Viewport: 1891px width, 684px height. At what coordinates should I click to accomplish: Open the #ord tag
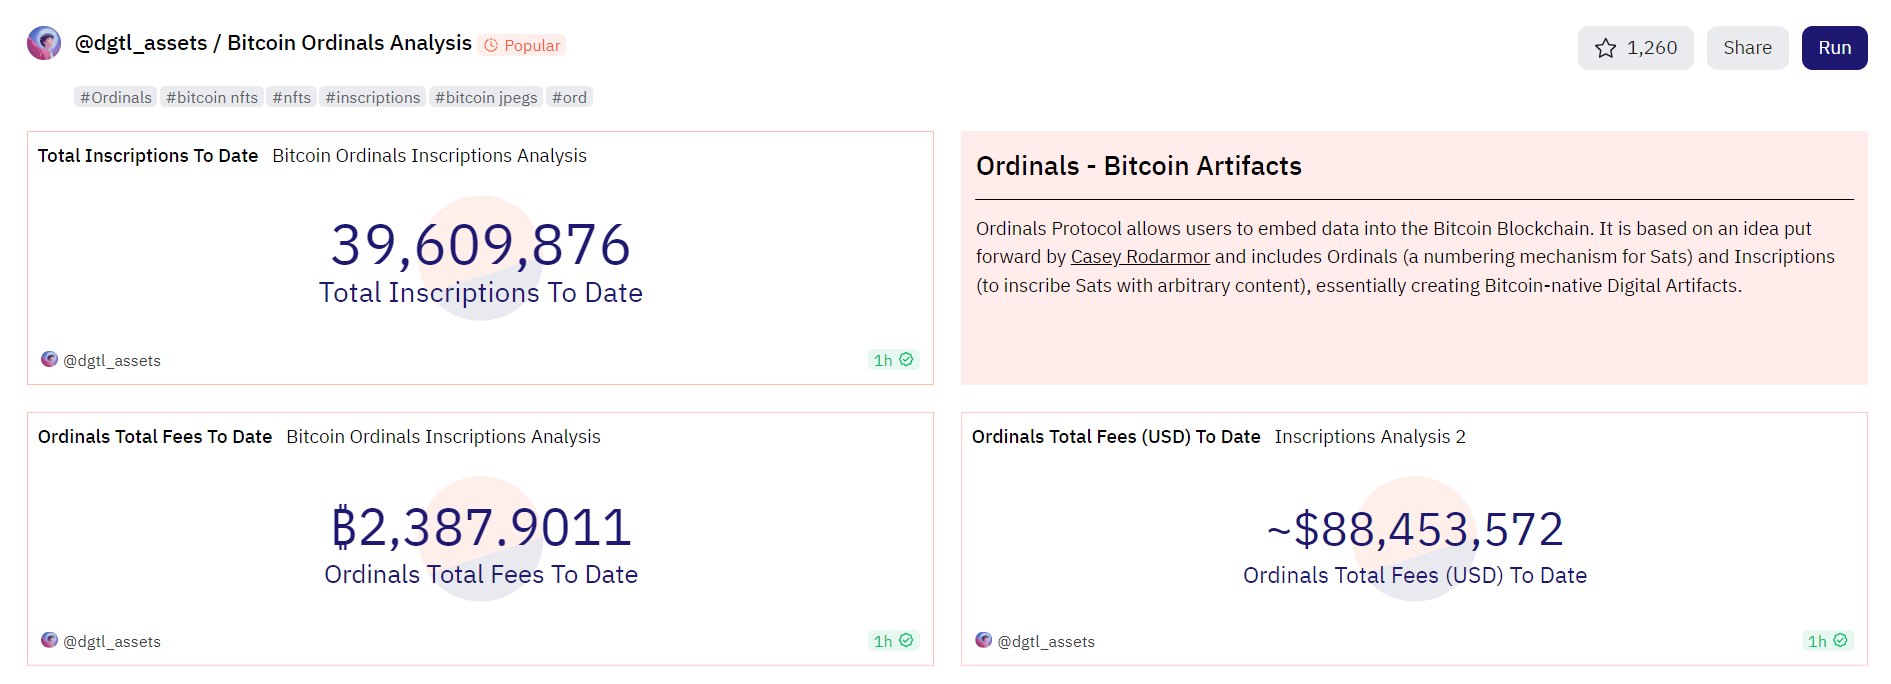point(569,97)
